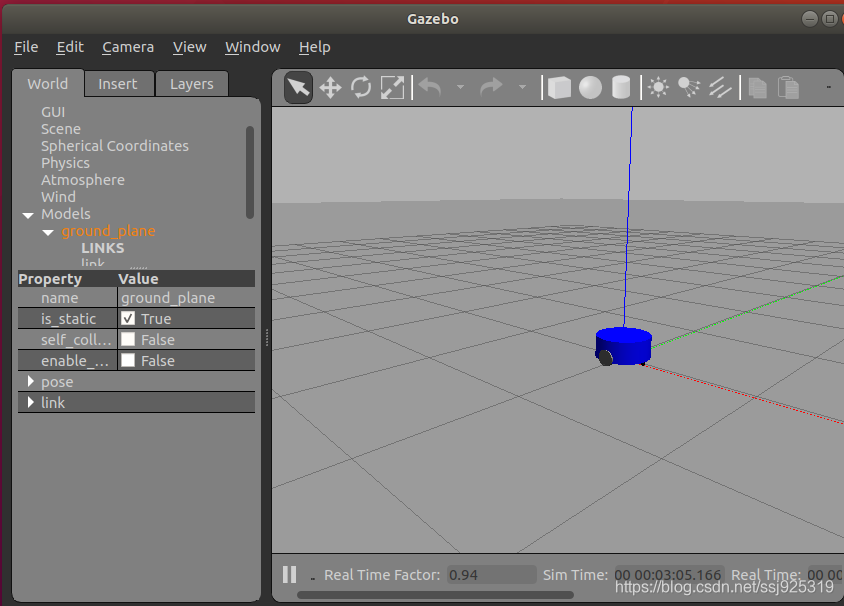
Task: Switch to the World tab
Action: (48, 84)
